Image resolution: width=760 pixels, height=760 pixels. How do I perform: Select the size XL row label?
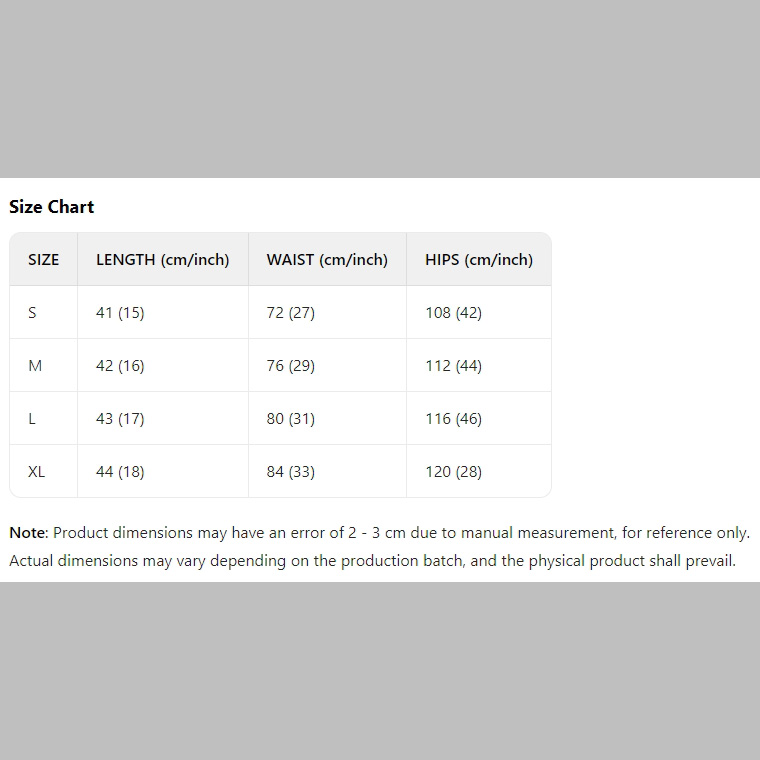click(x=36, y=472)
